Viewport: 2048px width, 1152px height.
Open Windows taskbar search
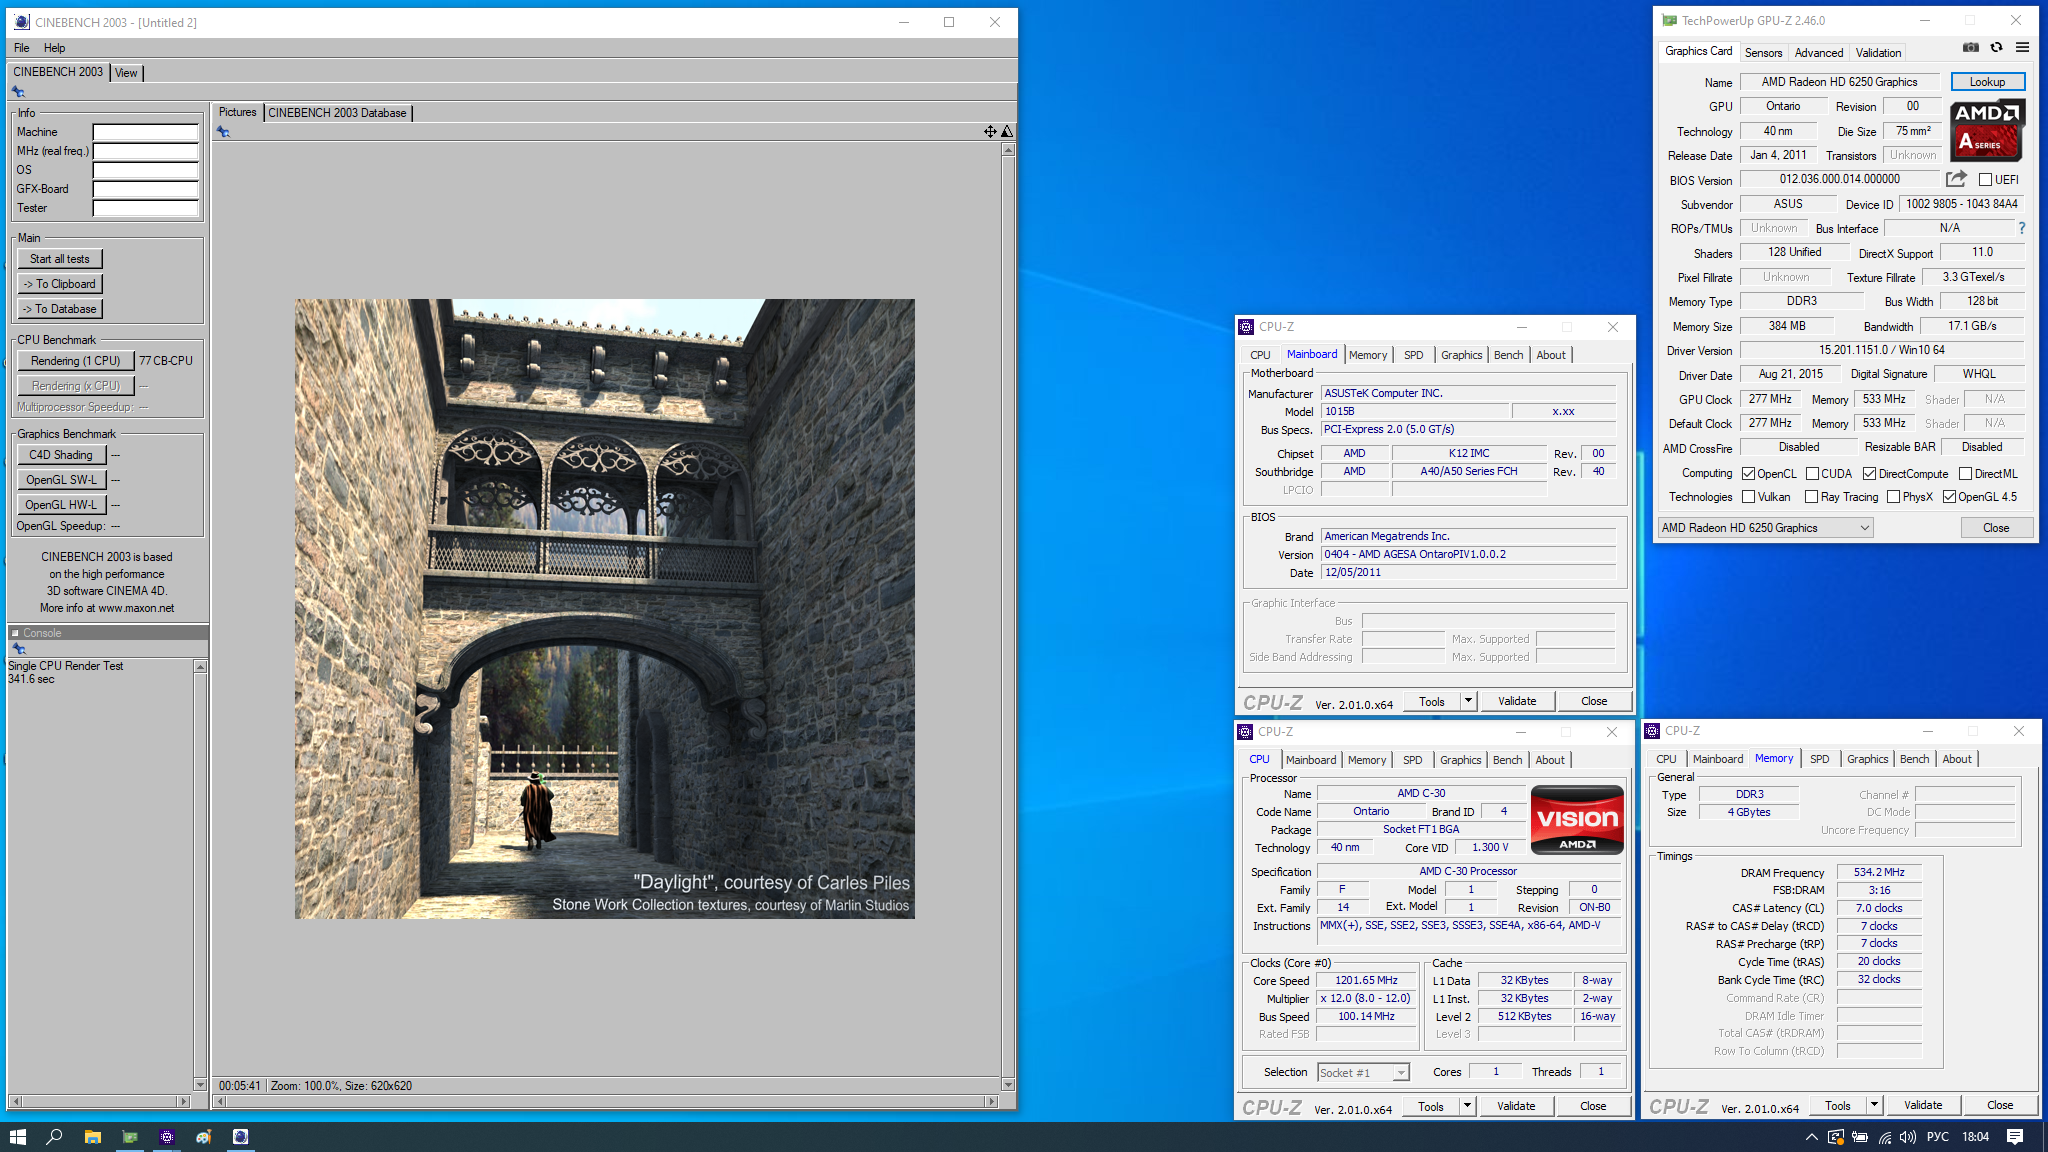[x=55, y=1137]
